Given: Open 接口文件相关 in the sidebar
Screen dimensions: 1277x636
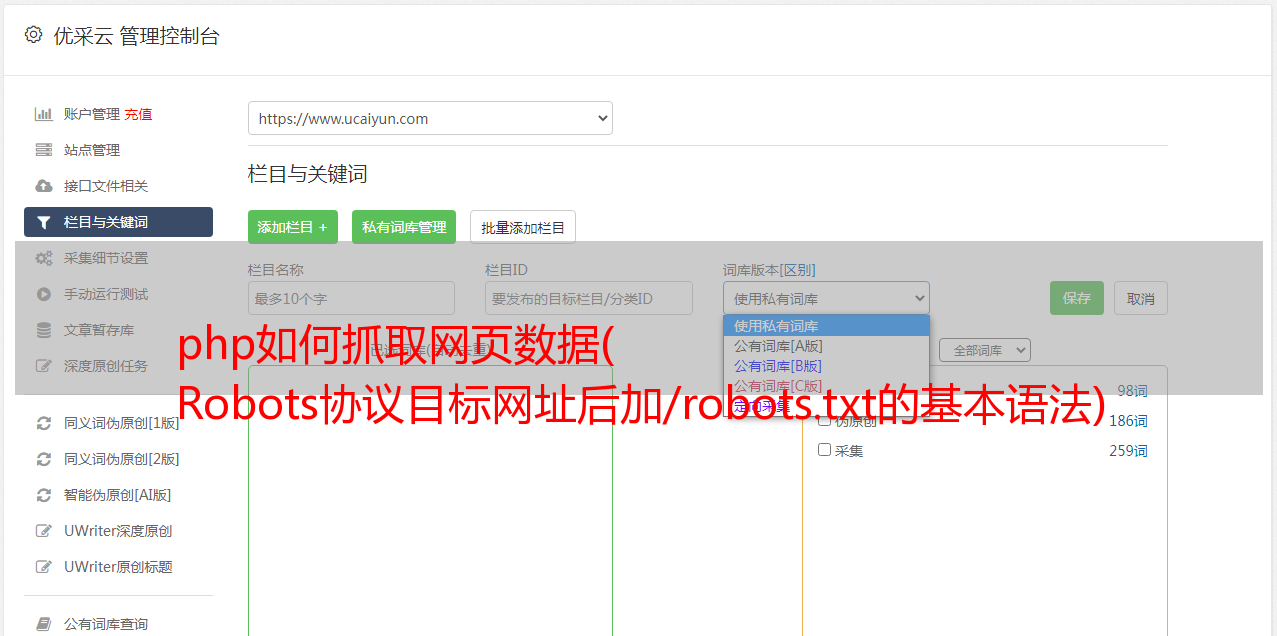Looking at the screenshot, I should [106, 186].
